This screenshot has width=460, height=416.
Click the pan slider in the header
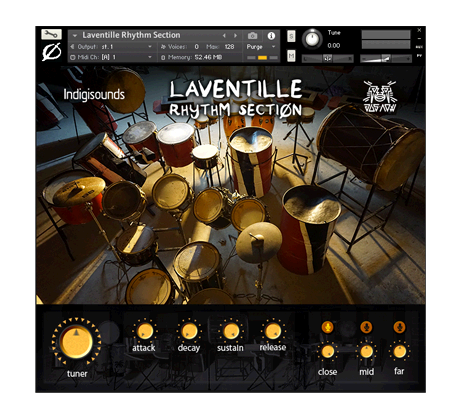point(328,59)
